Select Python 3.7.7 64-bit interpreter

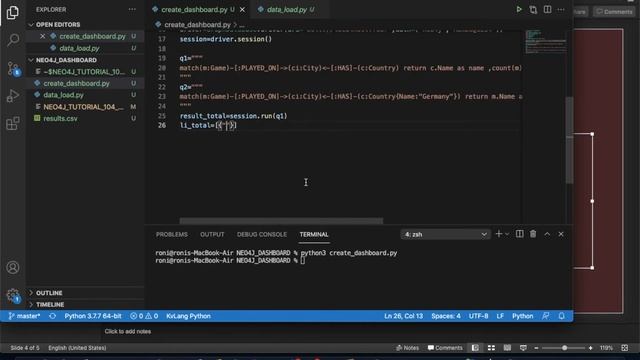(x=93, y=316)
